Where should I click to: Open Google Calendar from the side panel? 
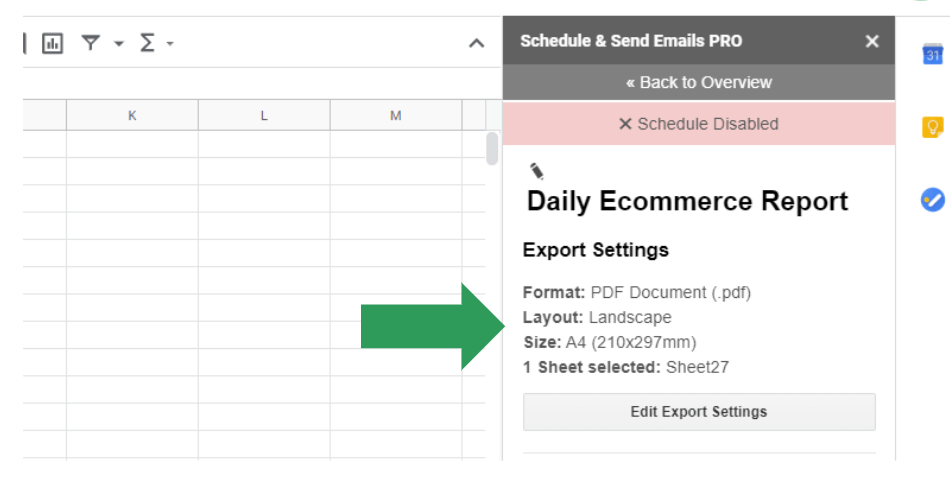pos(932,55)
